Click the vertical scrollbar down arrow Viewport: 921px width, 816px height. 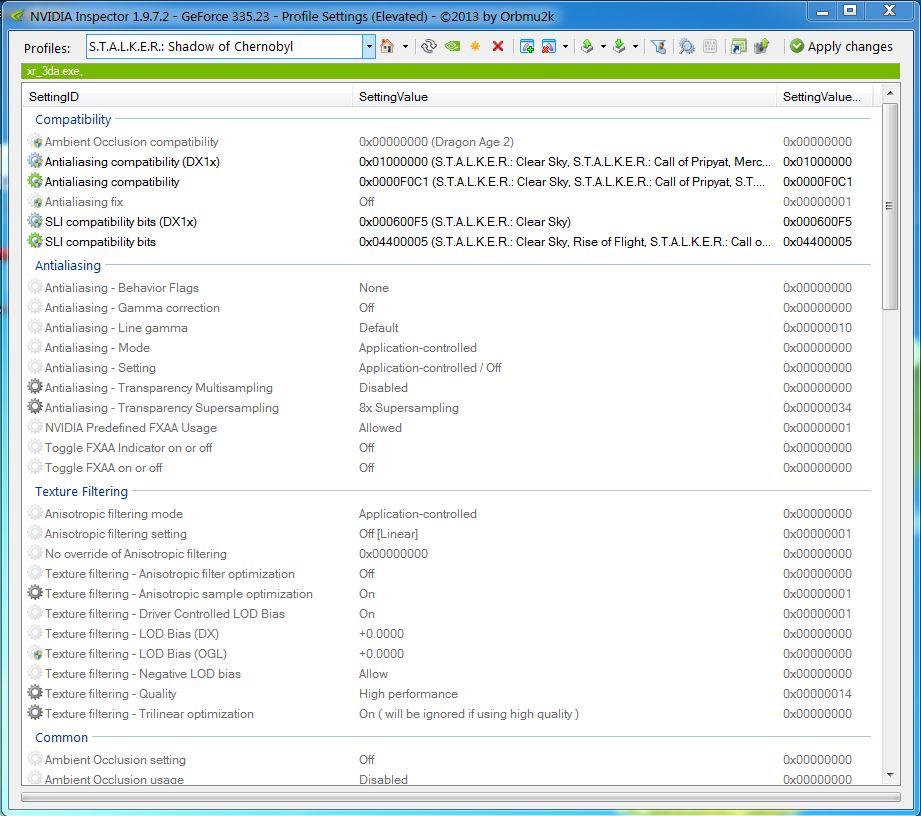[x=890, y=775]
